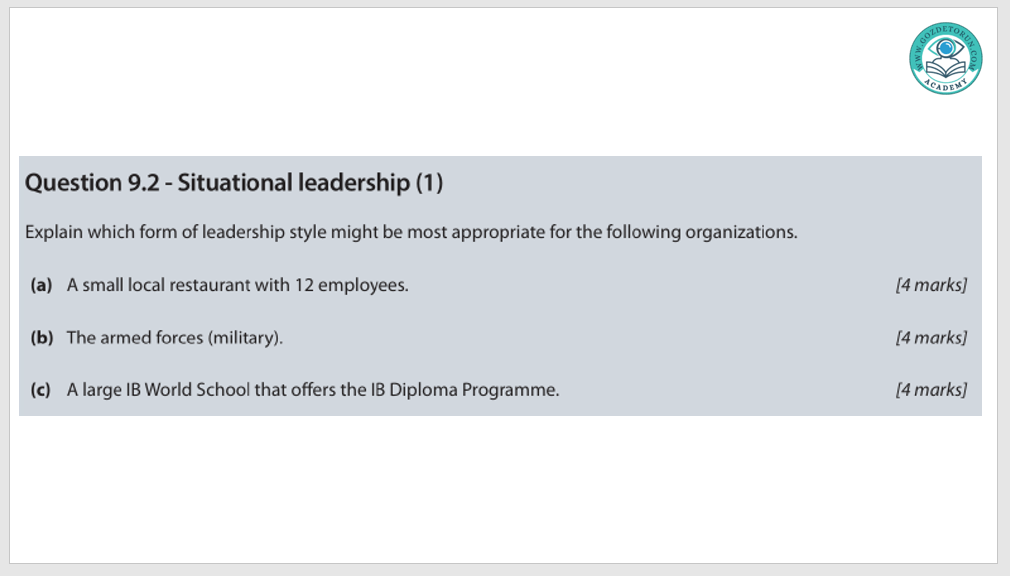Click "12 employees" in part (a)

(x=351, y=285)
